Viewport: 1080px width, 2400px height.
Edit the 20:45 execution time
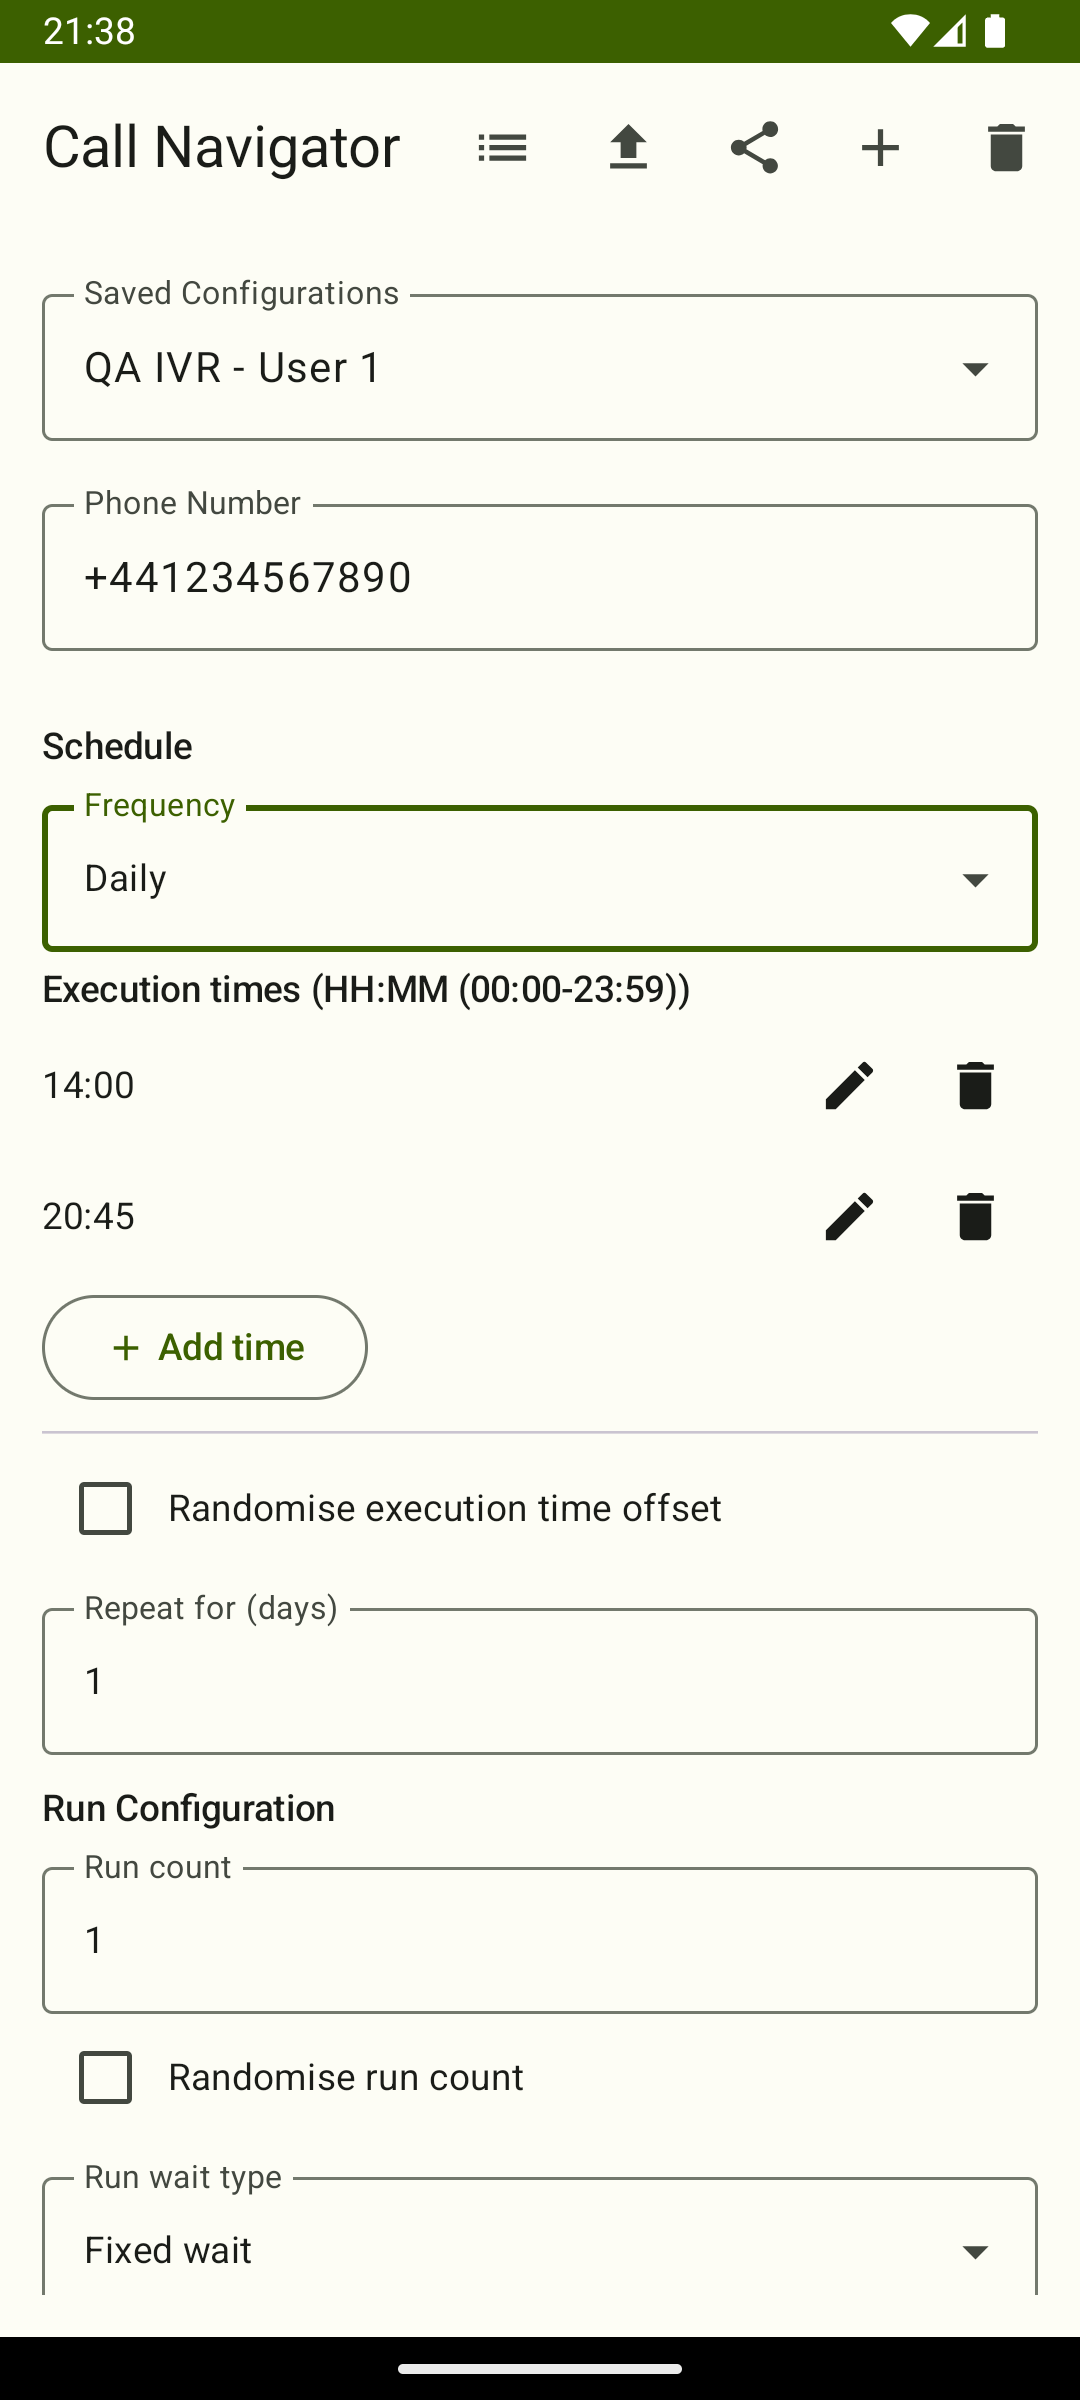(848, 1216)
